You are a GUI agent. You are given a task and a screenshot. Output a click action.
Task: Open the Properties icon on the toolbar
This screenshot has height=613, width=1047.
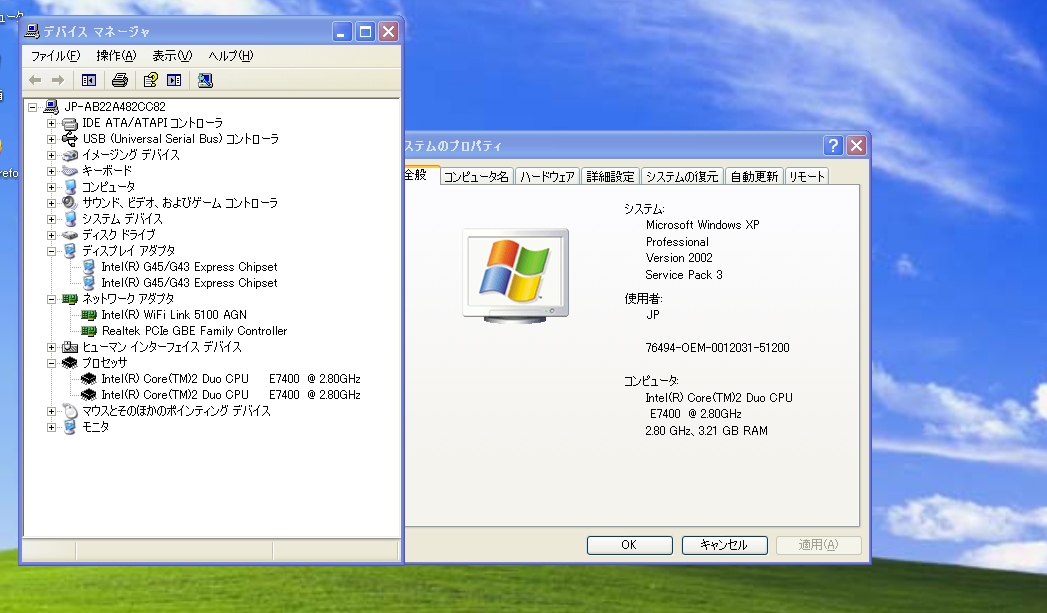[x=174, y=79]
